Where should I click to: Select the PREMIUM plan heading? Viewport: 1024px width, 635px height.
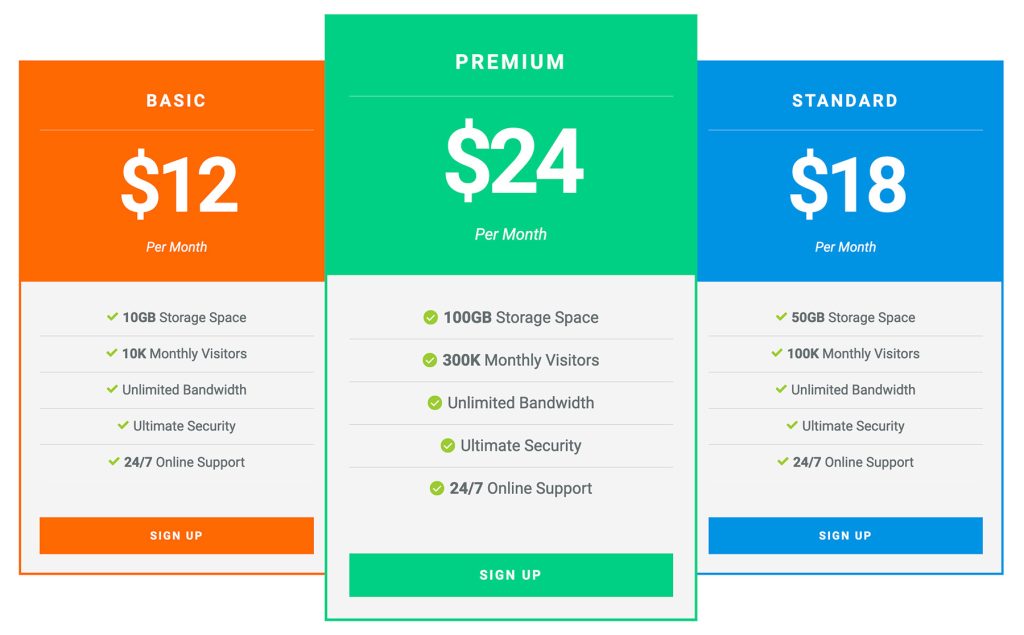click(x=510, y=62)
